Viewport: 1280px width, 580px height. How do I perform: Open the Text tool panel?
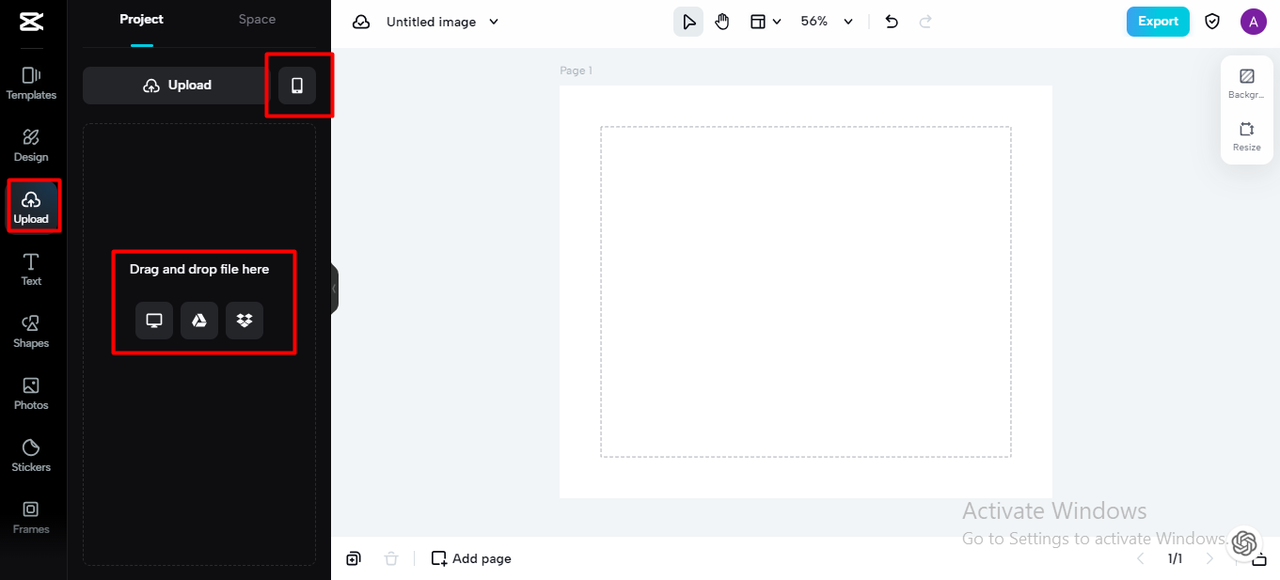coord(31,270)
